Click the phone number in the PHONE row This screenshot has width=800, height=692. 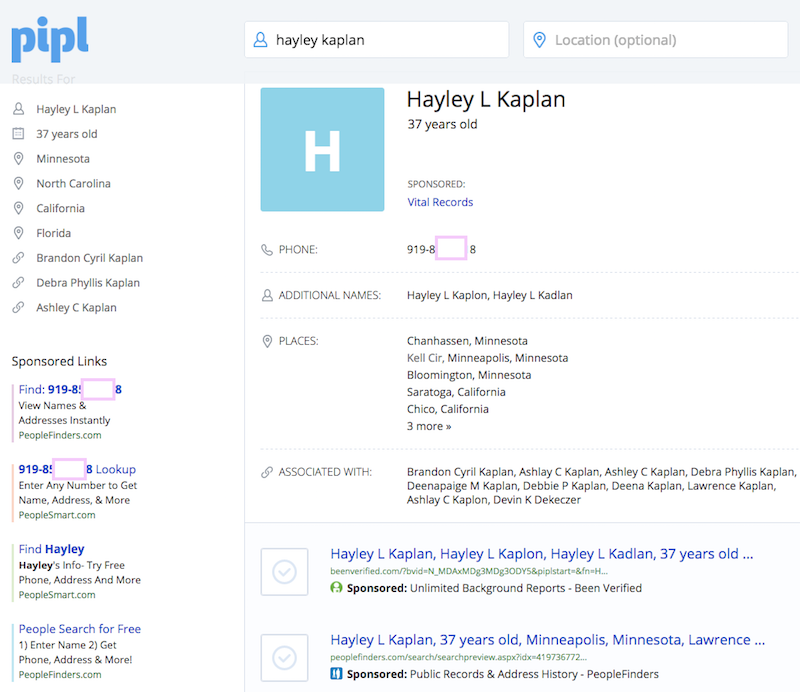(x=441, y=250)
